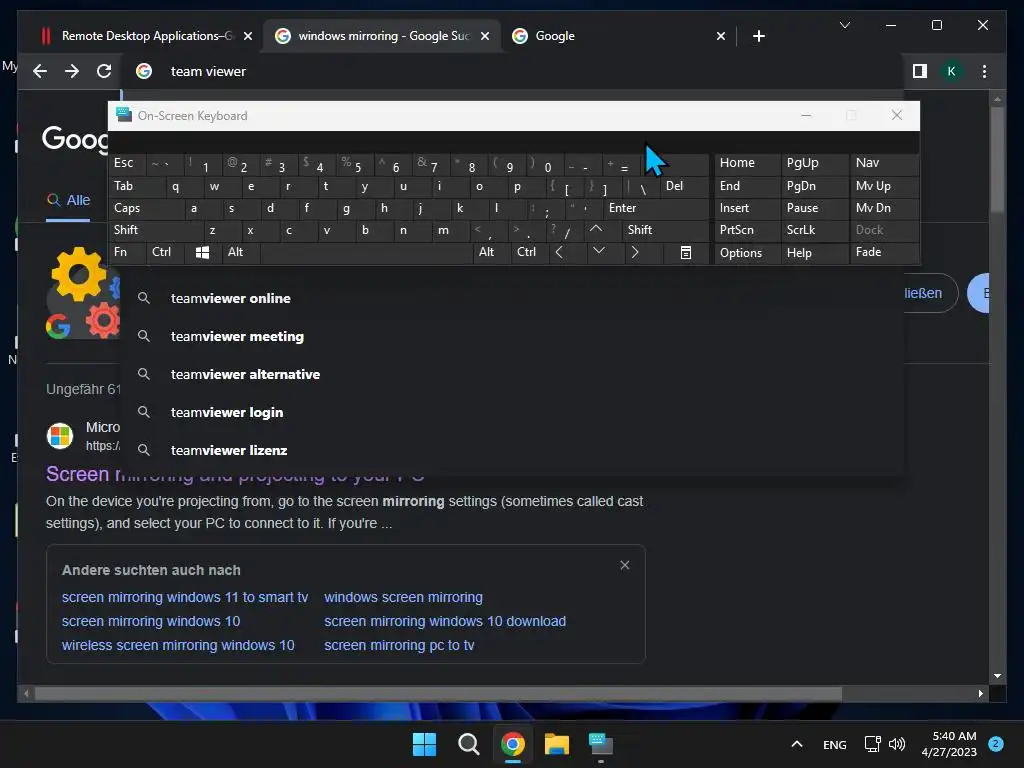The image size is (1024, 768).
Task: Open a new Chrome tab
Action: coord(758,36)
